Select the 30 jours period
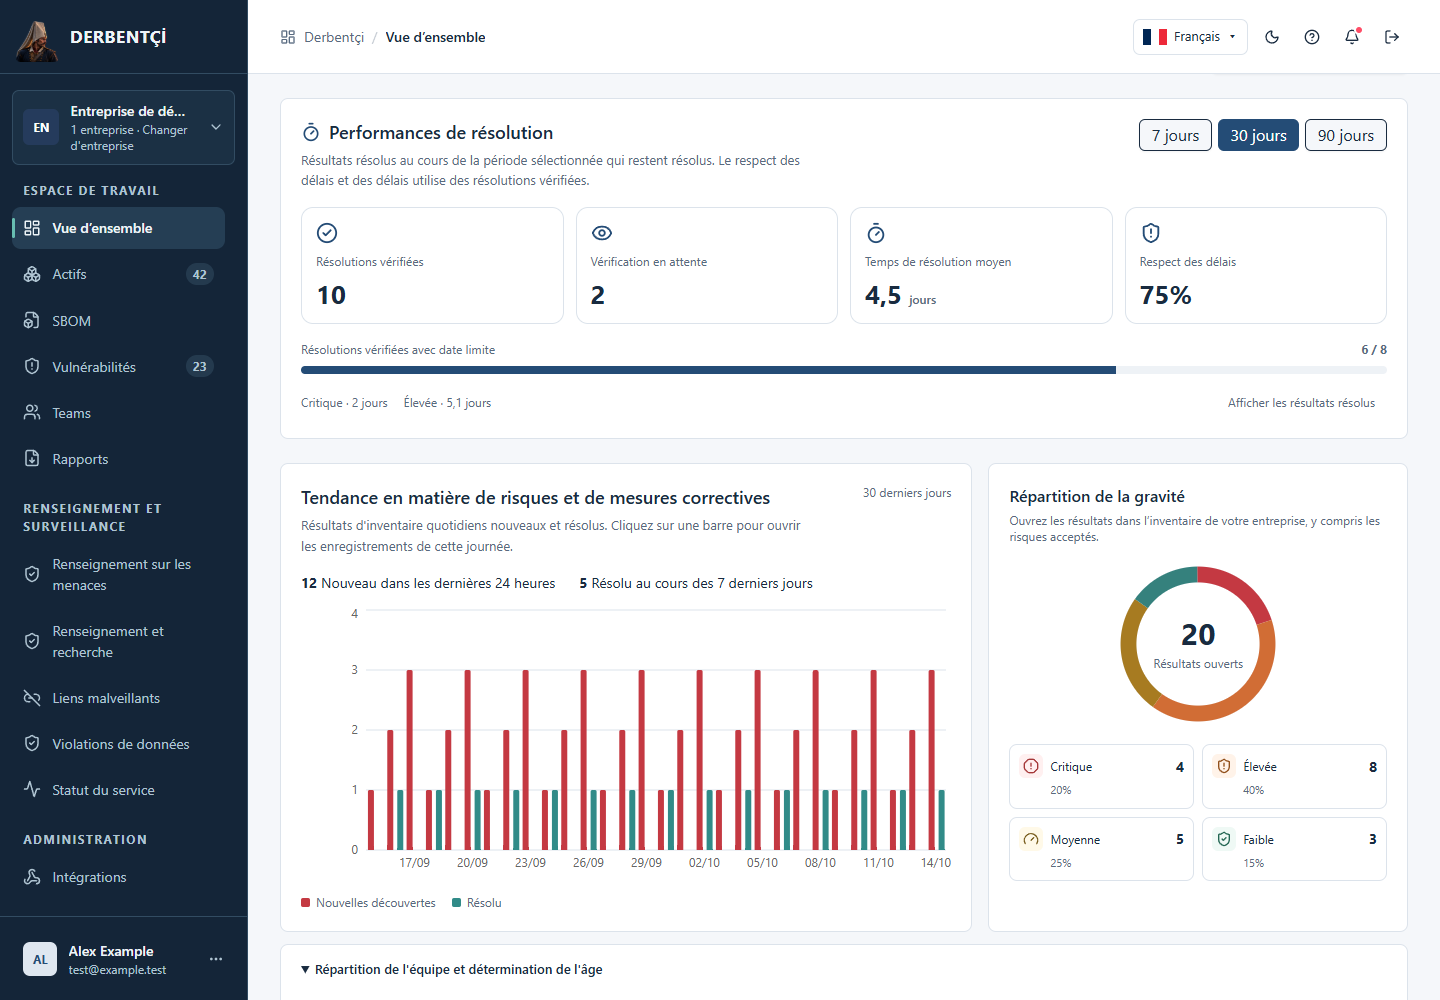The height and width of the screenshot is (1000, 1440). click(x=1258, y=135)
